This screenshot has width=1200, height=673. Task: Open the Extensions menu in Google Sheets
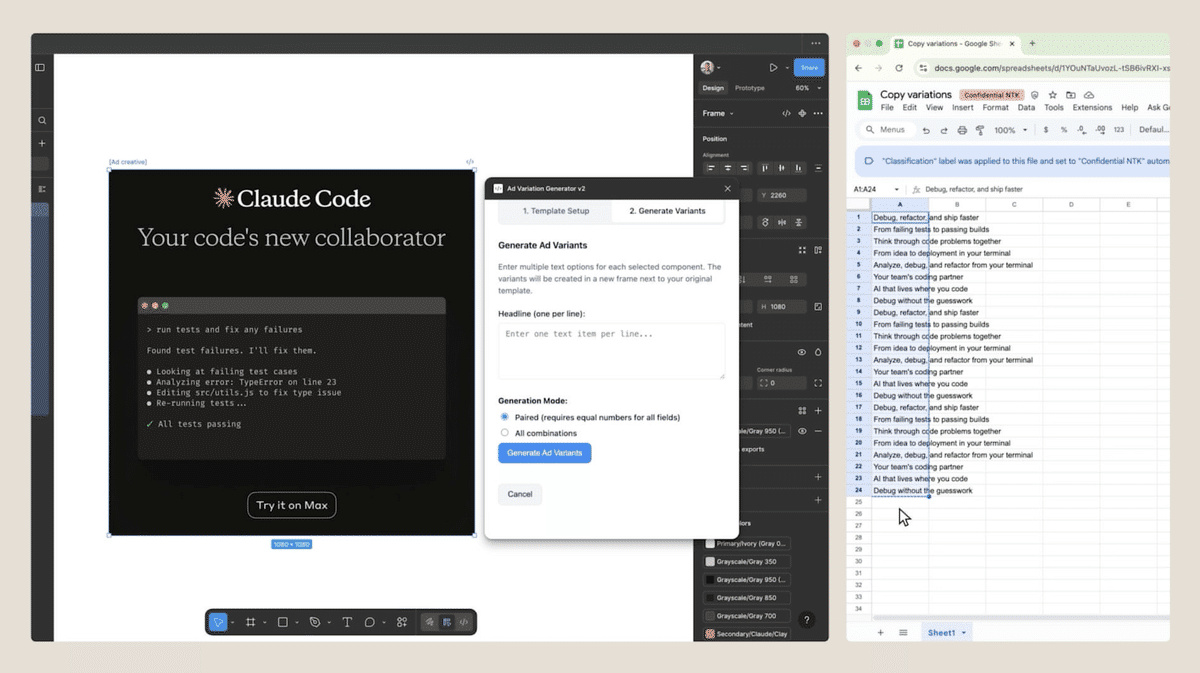[1092, 107]
